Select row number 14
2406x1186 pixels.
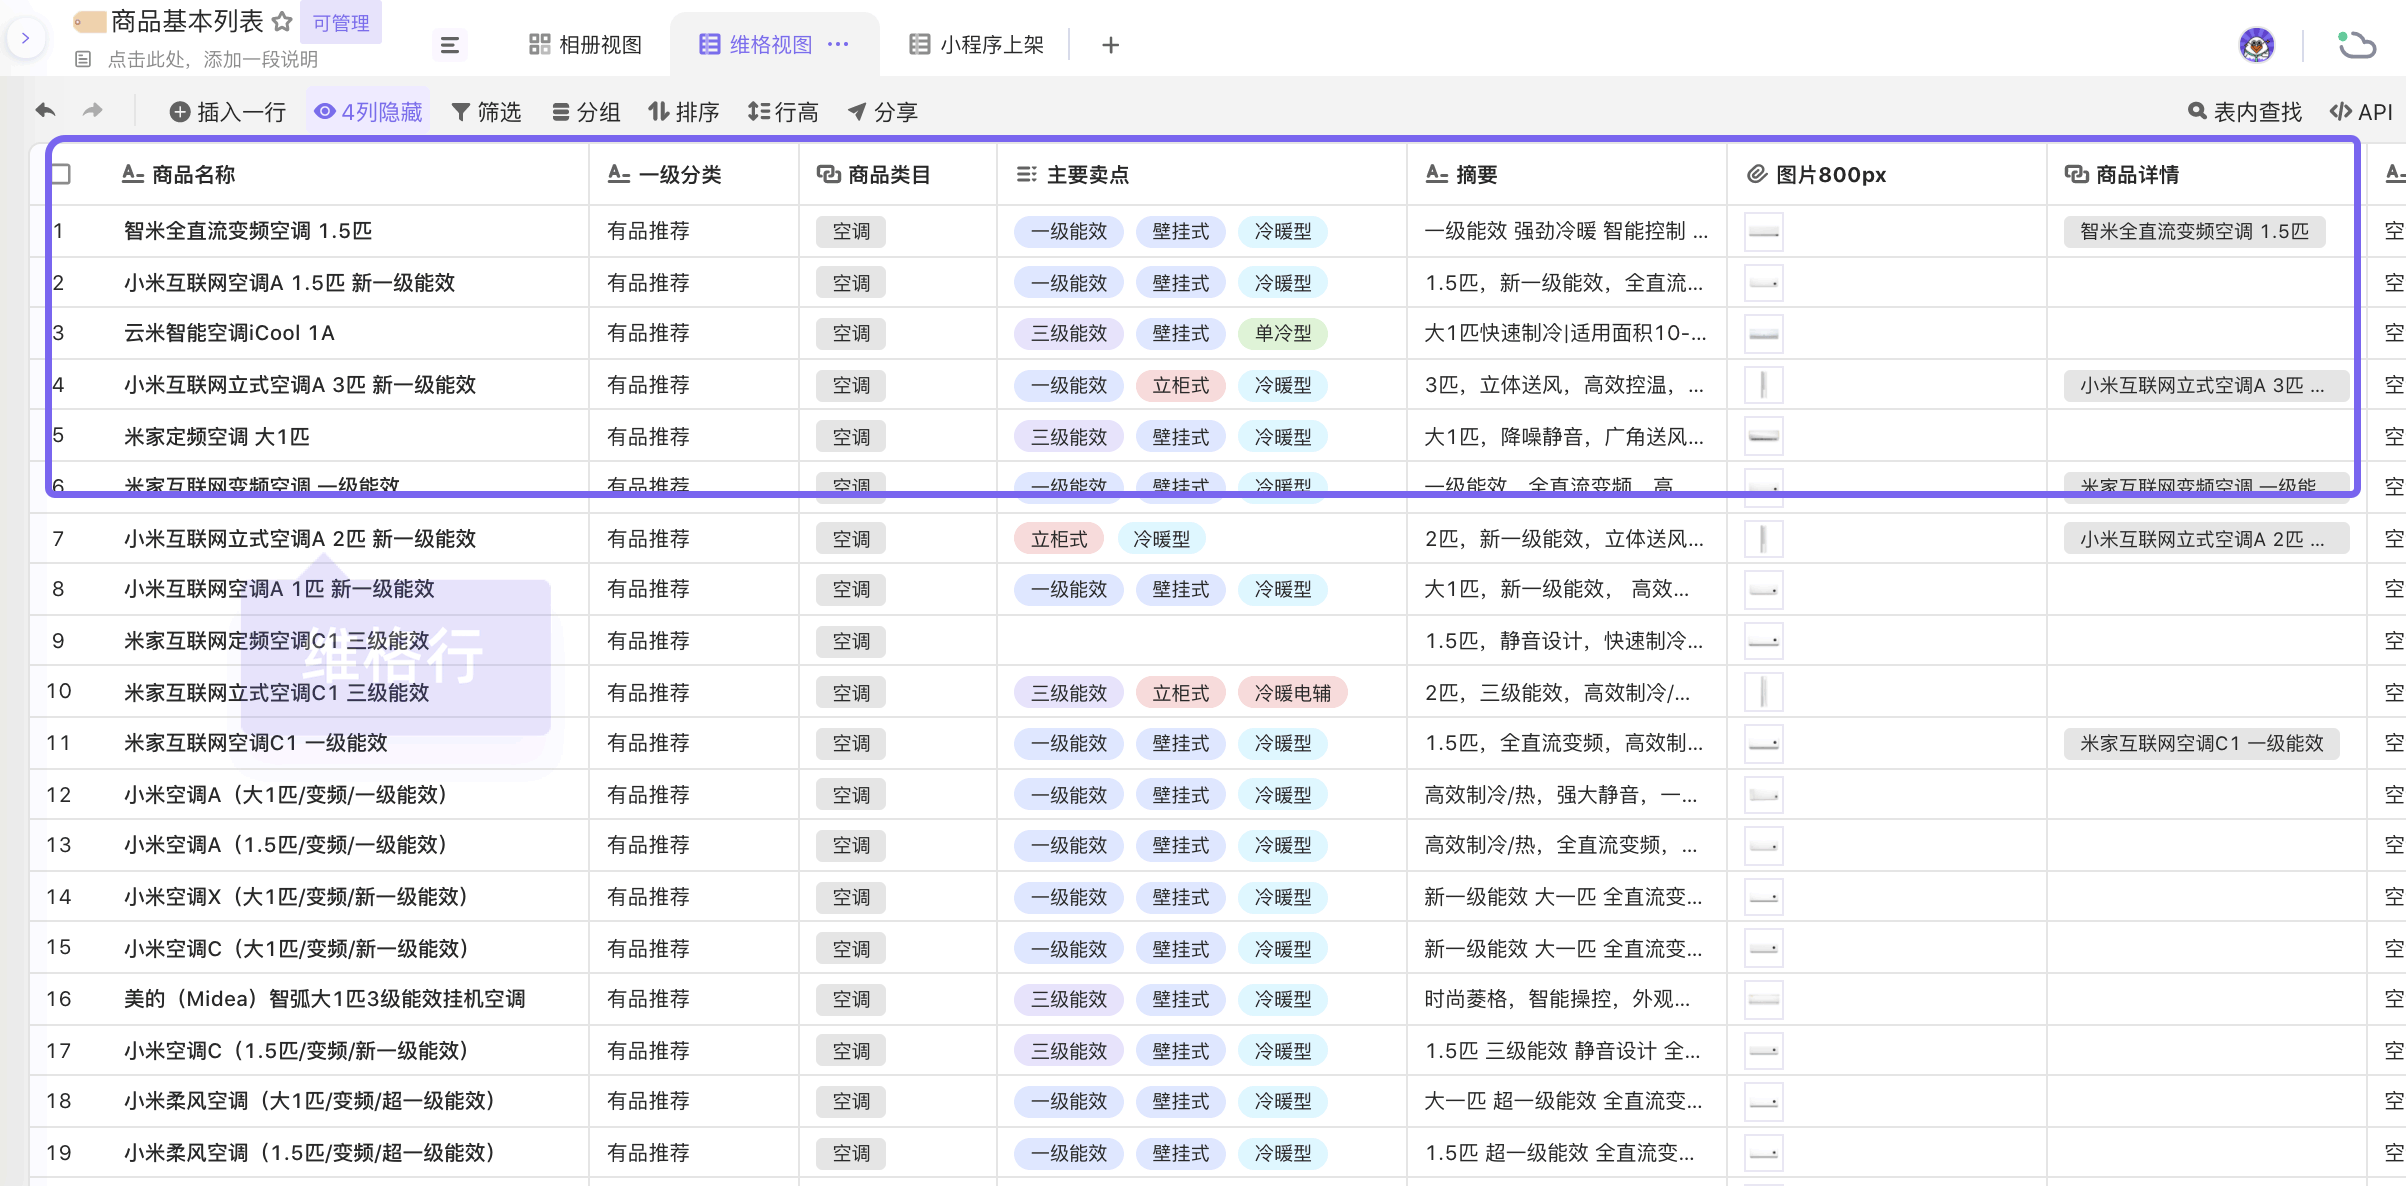pyautogui.click(x=59, y=897)
